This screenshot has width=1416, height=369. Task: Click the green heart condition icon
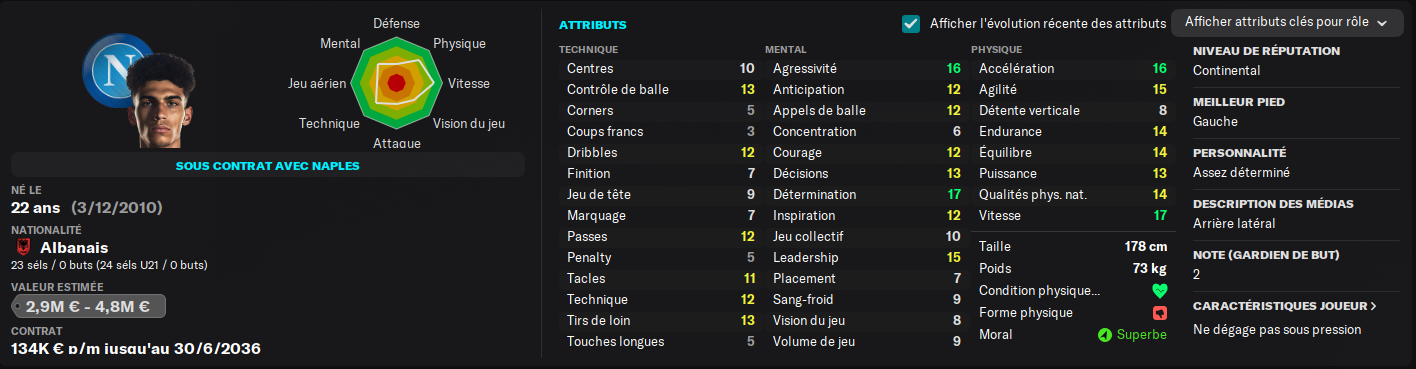coord(1159,291)
